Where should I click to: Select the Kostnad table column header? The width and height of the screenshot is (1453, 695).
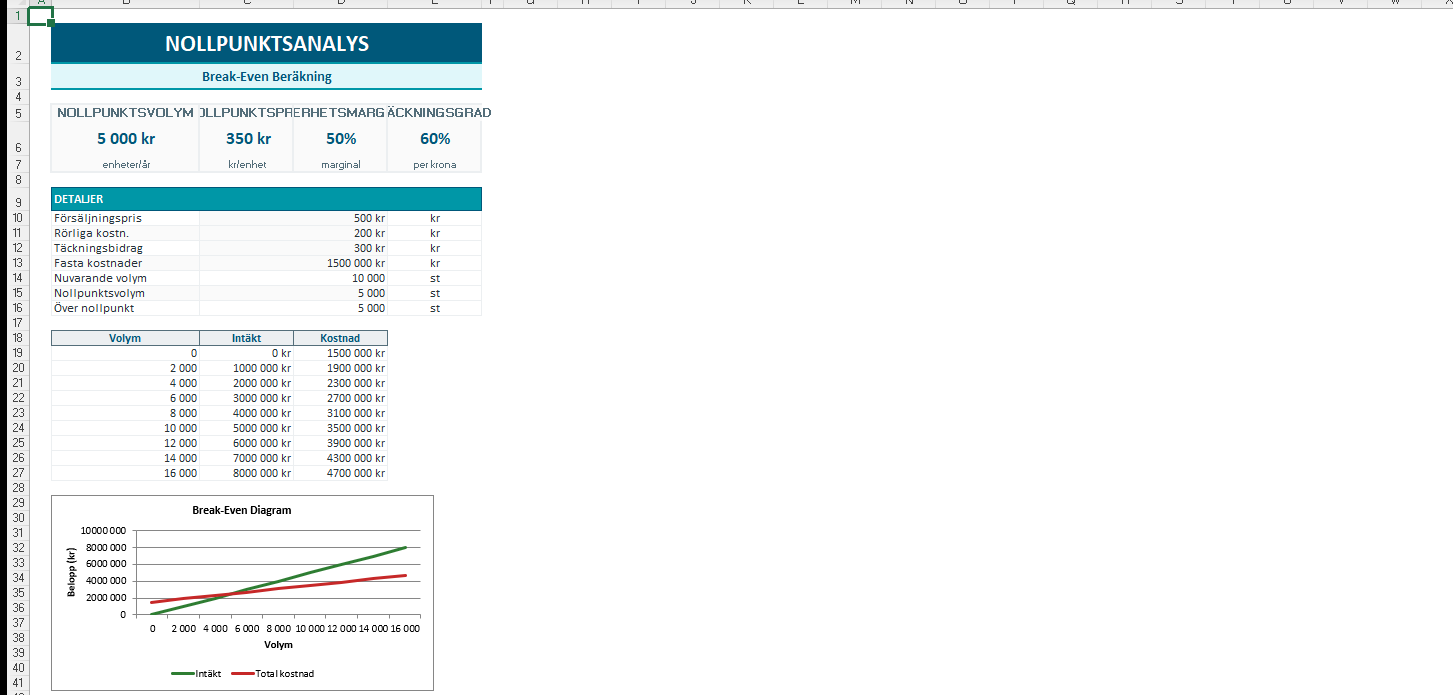pyautogui.click(x=340, y=338)
